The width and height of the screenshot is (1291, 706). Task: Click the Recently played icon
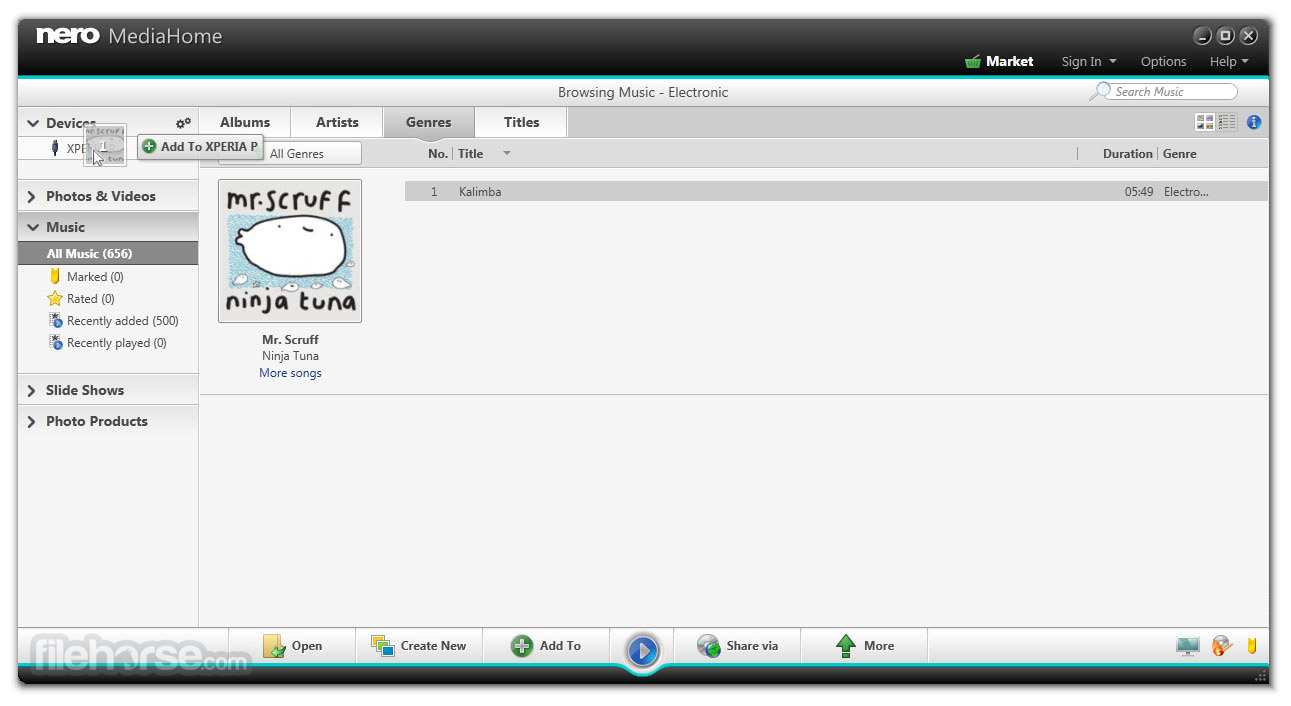(56, 342)
